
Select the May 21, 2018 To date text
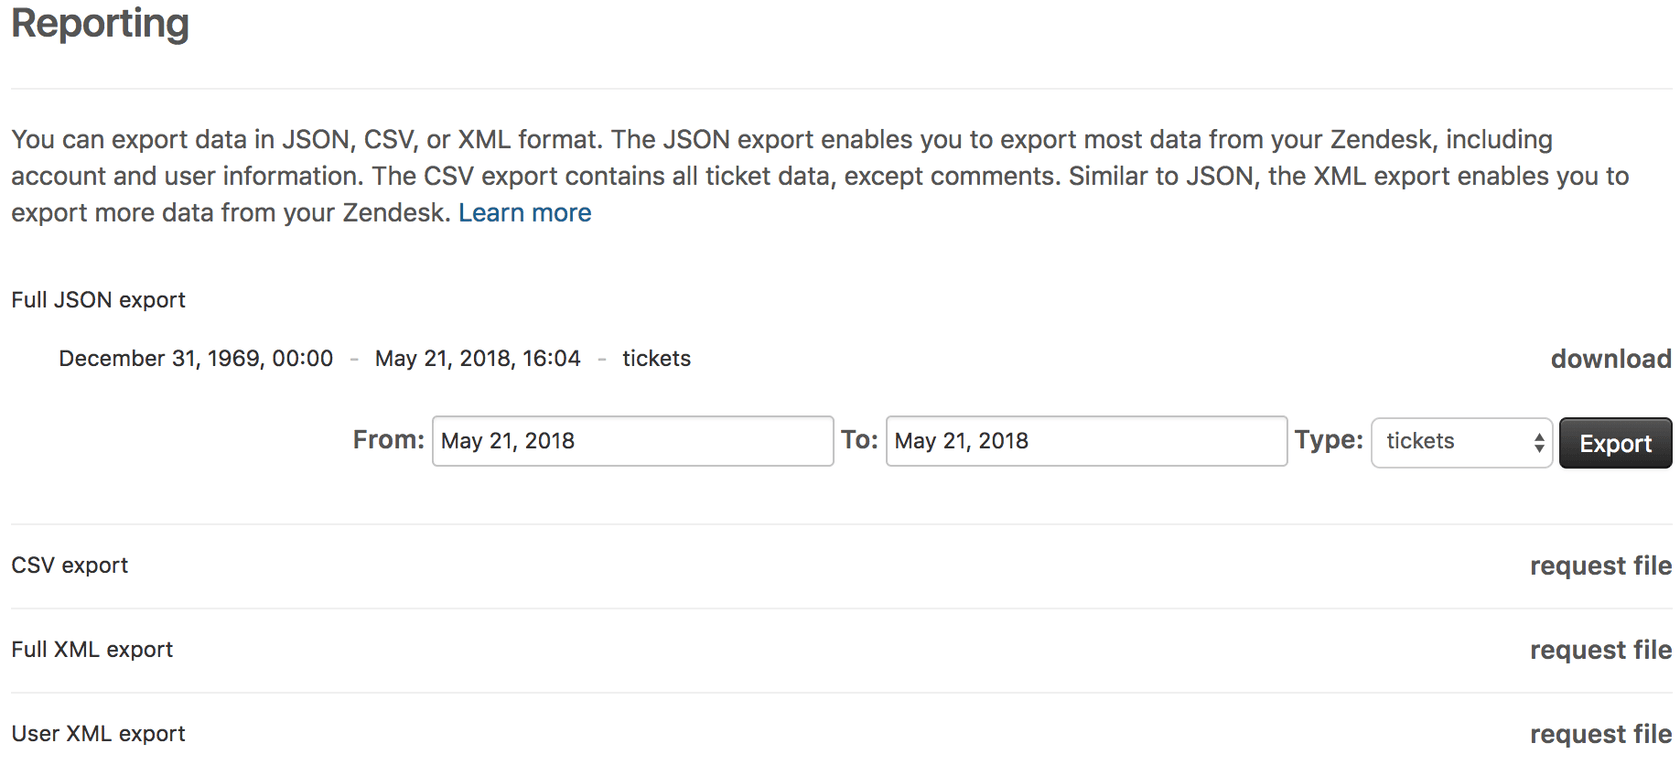(x=962, y=440)
